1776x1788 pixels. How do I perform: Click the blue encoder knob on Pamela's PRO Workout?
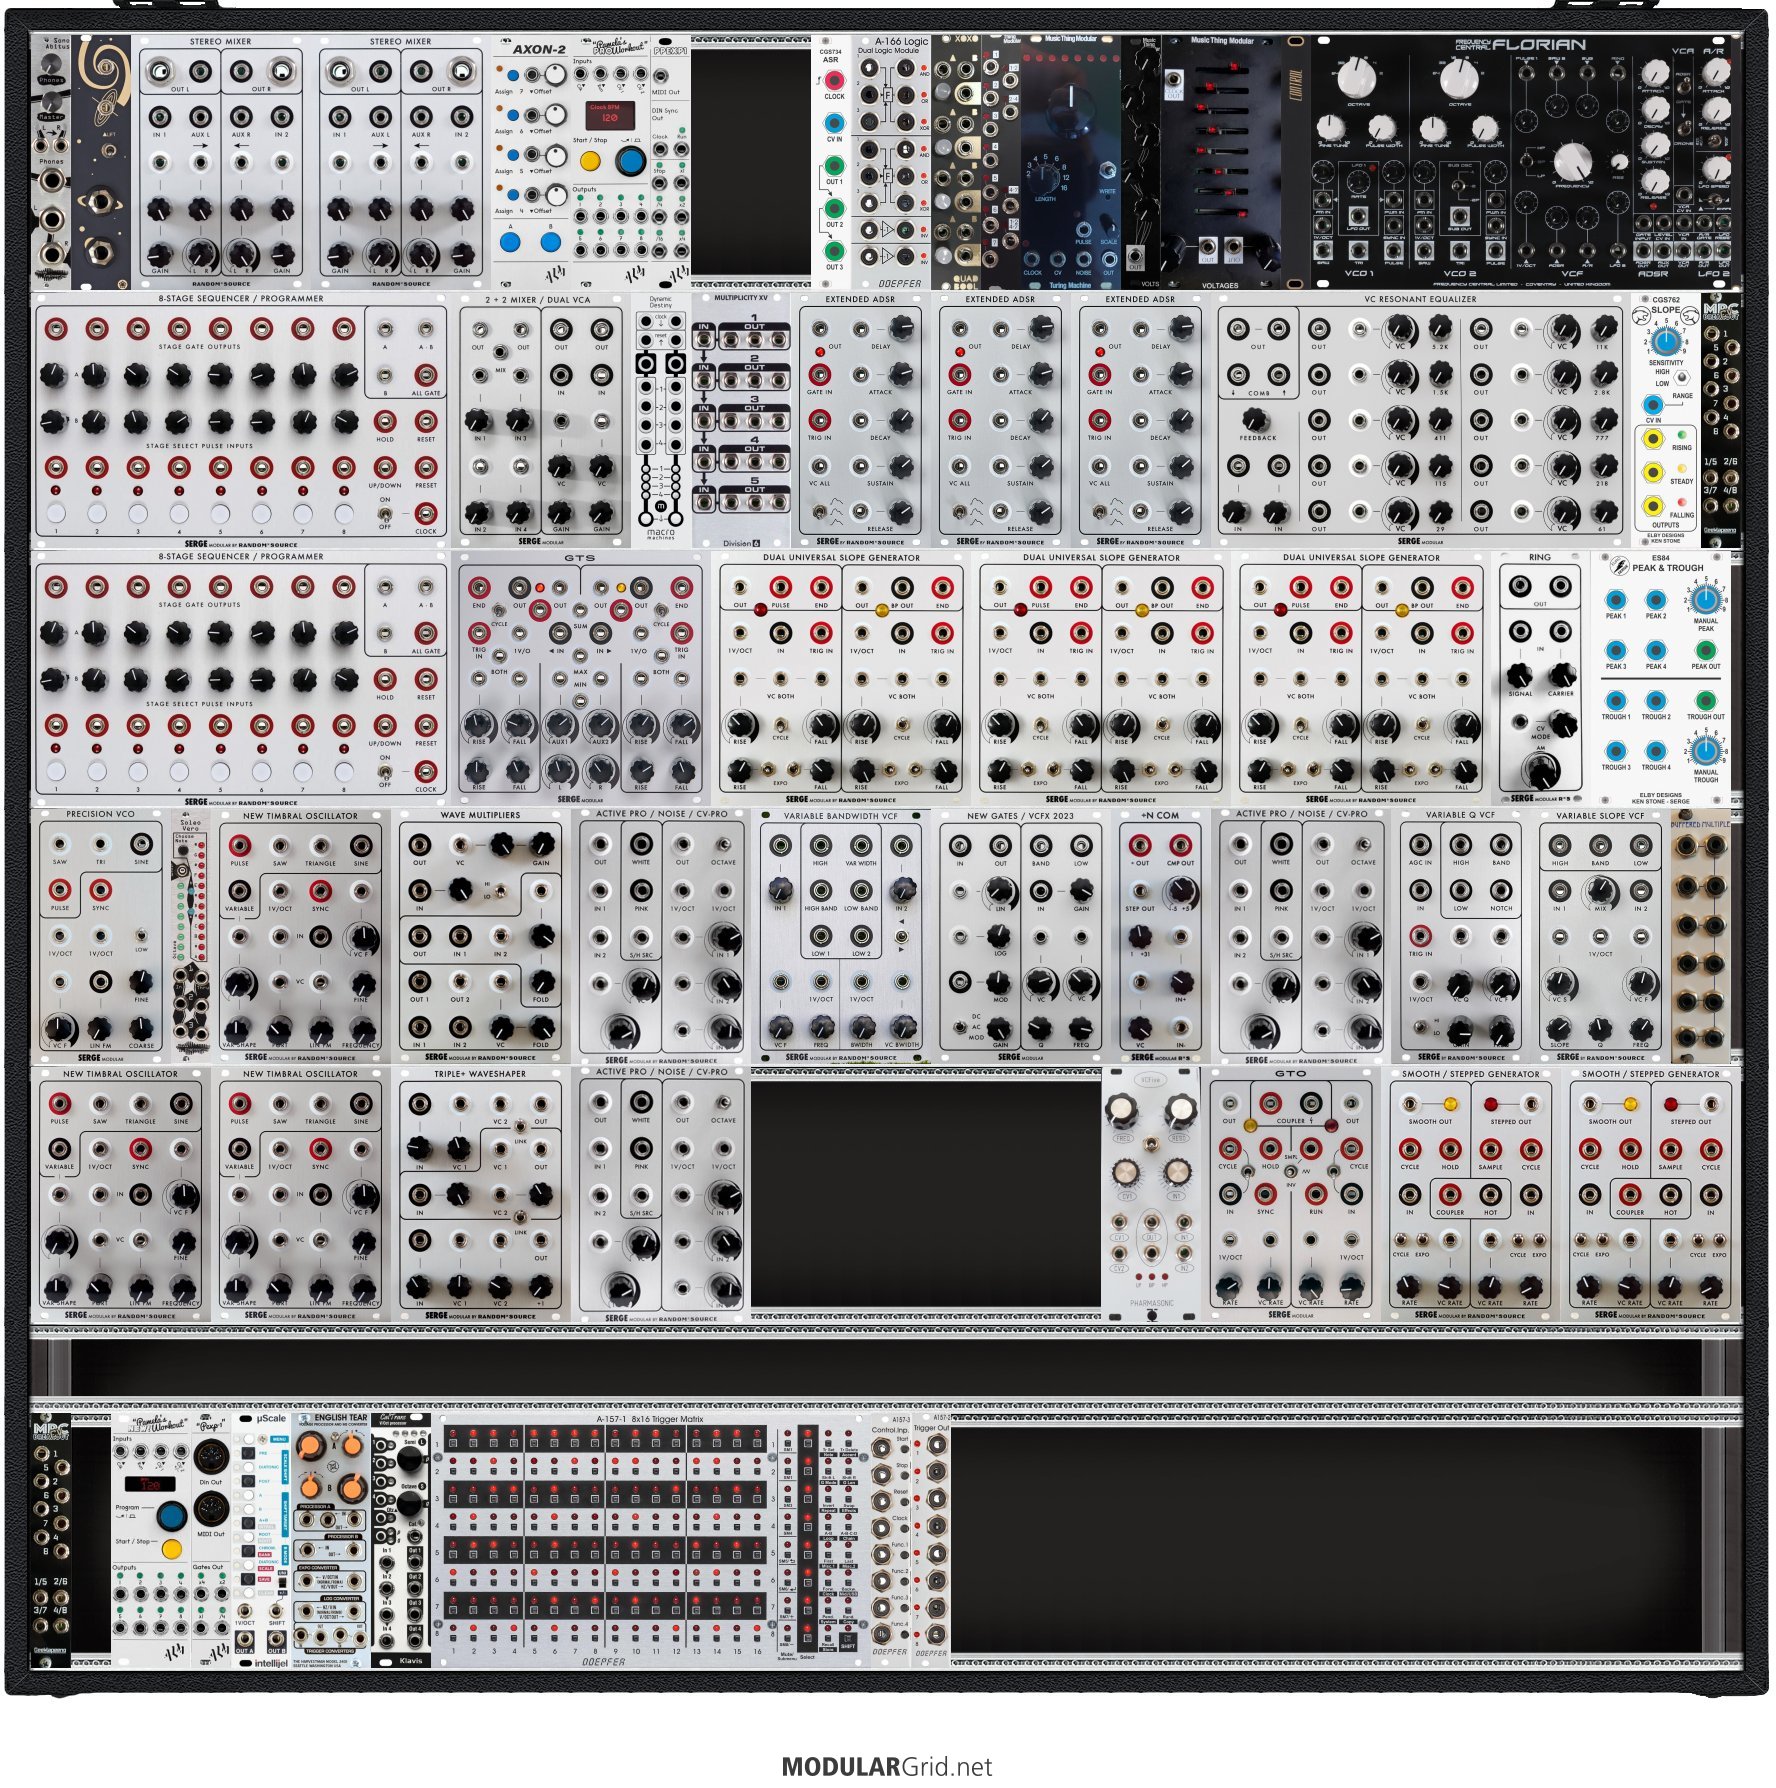point(630,160)
